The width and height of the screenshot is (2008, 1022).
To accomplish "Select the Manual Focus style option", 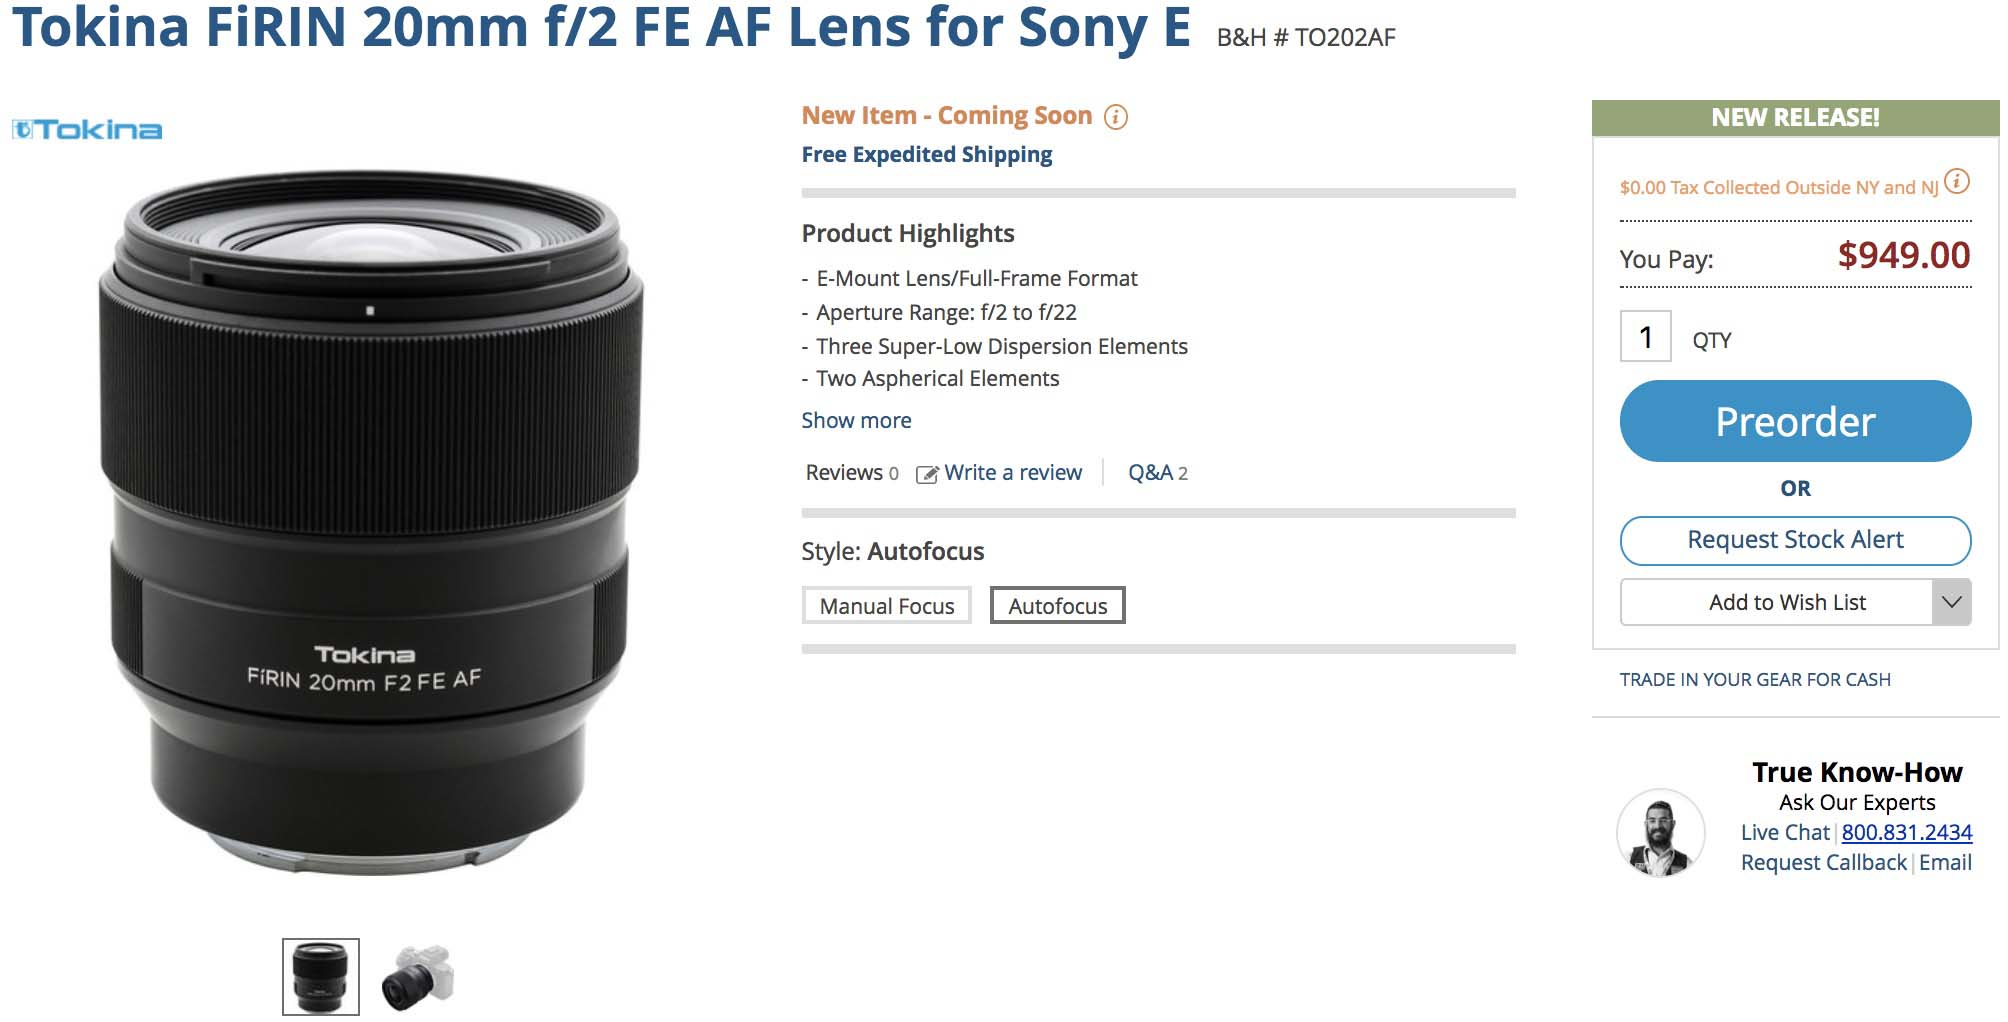I will [x=886, y=606].
